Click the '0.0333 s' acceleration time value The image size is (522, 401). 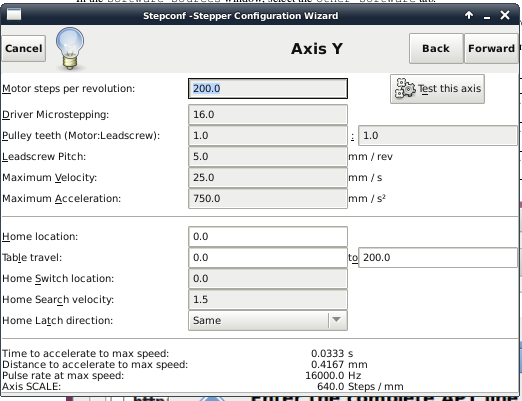pyautogui.click(x=332, y=353)
